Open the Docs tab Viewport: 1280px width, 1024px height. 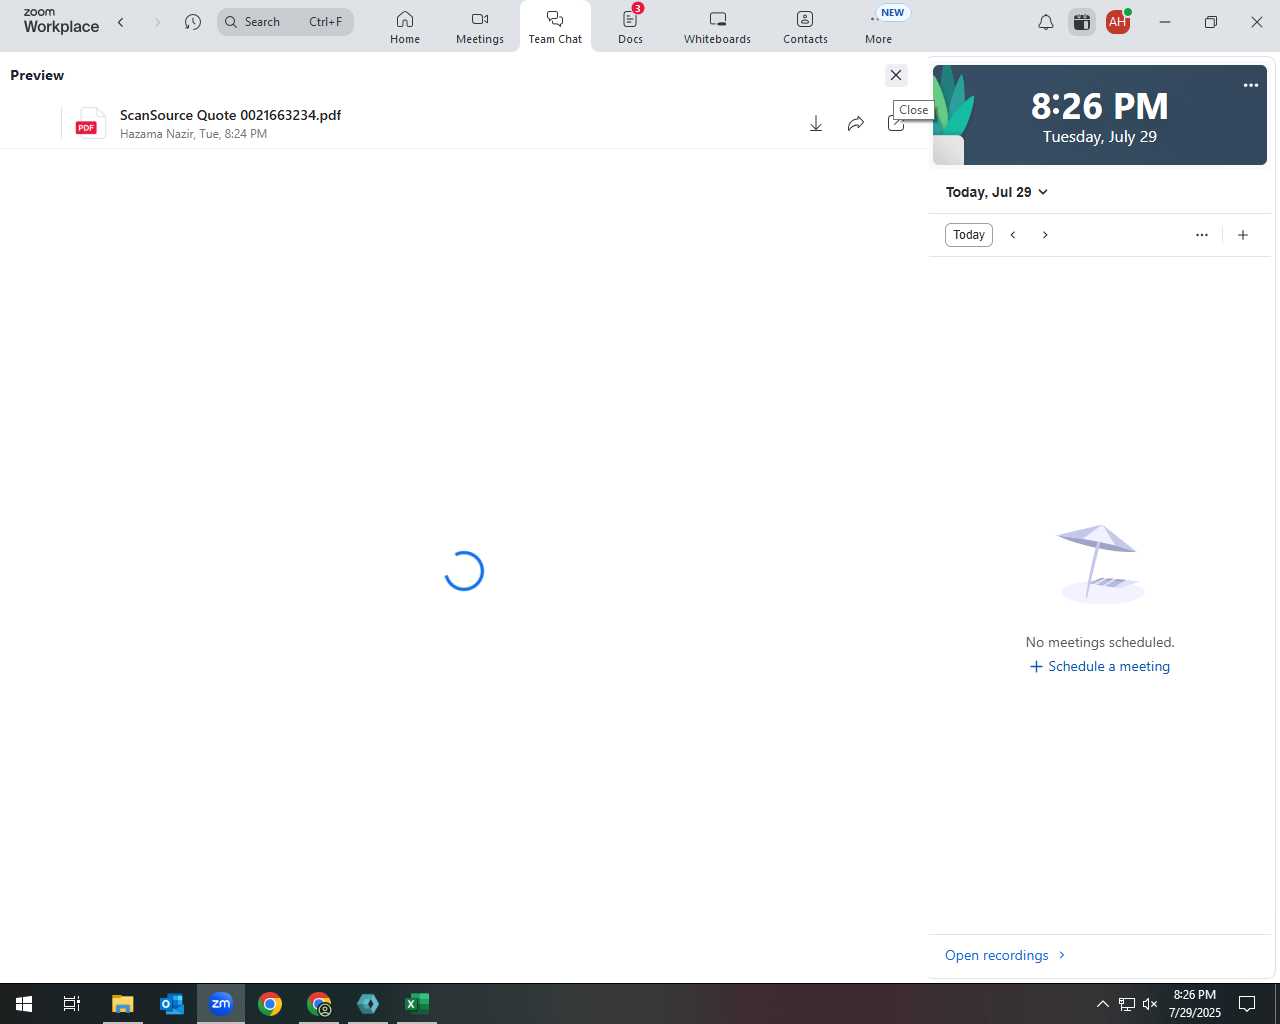(x=630, y=27)
